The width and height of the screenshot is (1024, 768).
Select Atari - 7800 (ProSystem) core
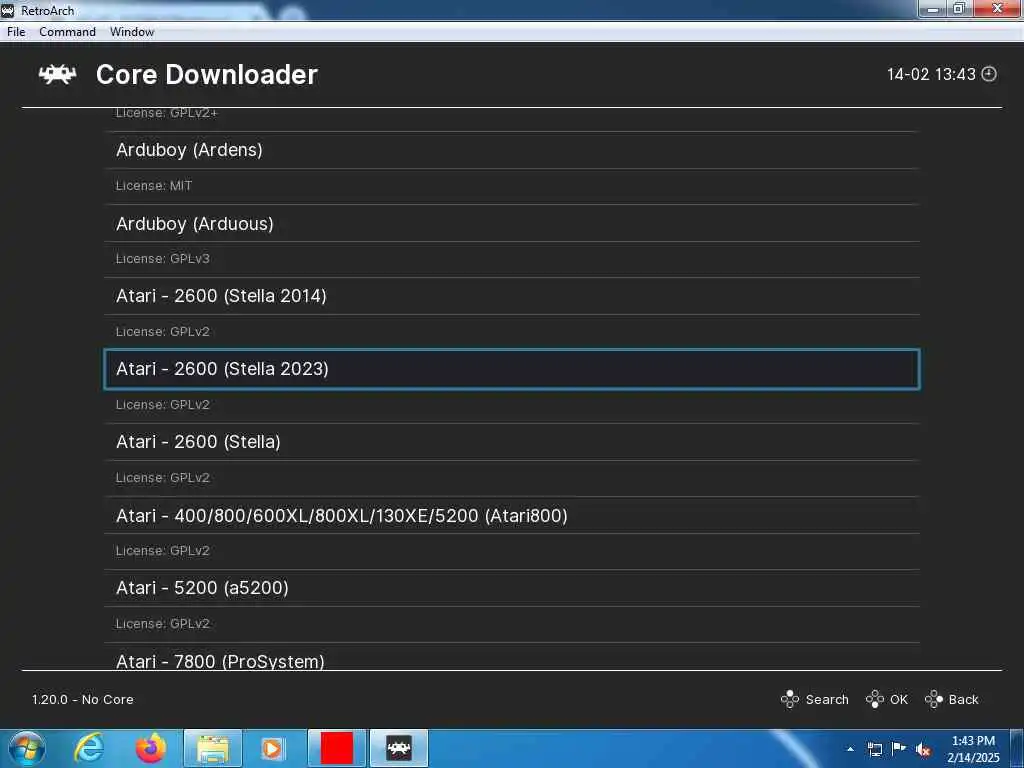click(512, 658)
